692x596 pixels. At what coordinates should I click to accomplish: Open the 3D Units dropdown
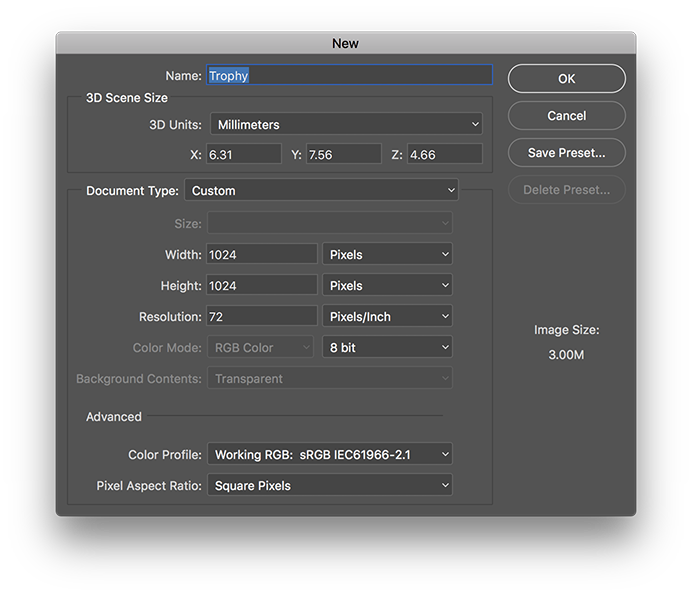coord(346,125)
